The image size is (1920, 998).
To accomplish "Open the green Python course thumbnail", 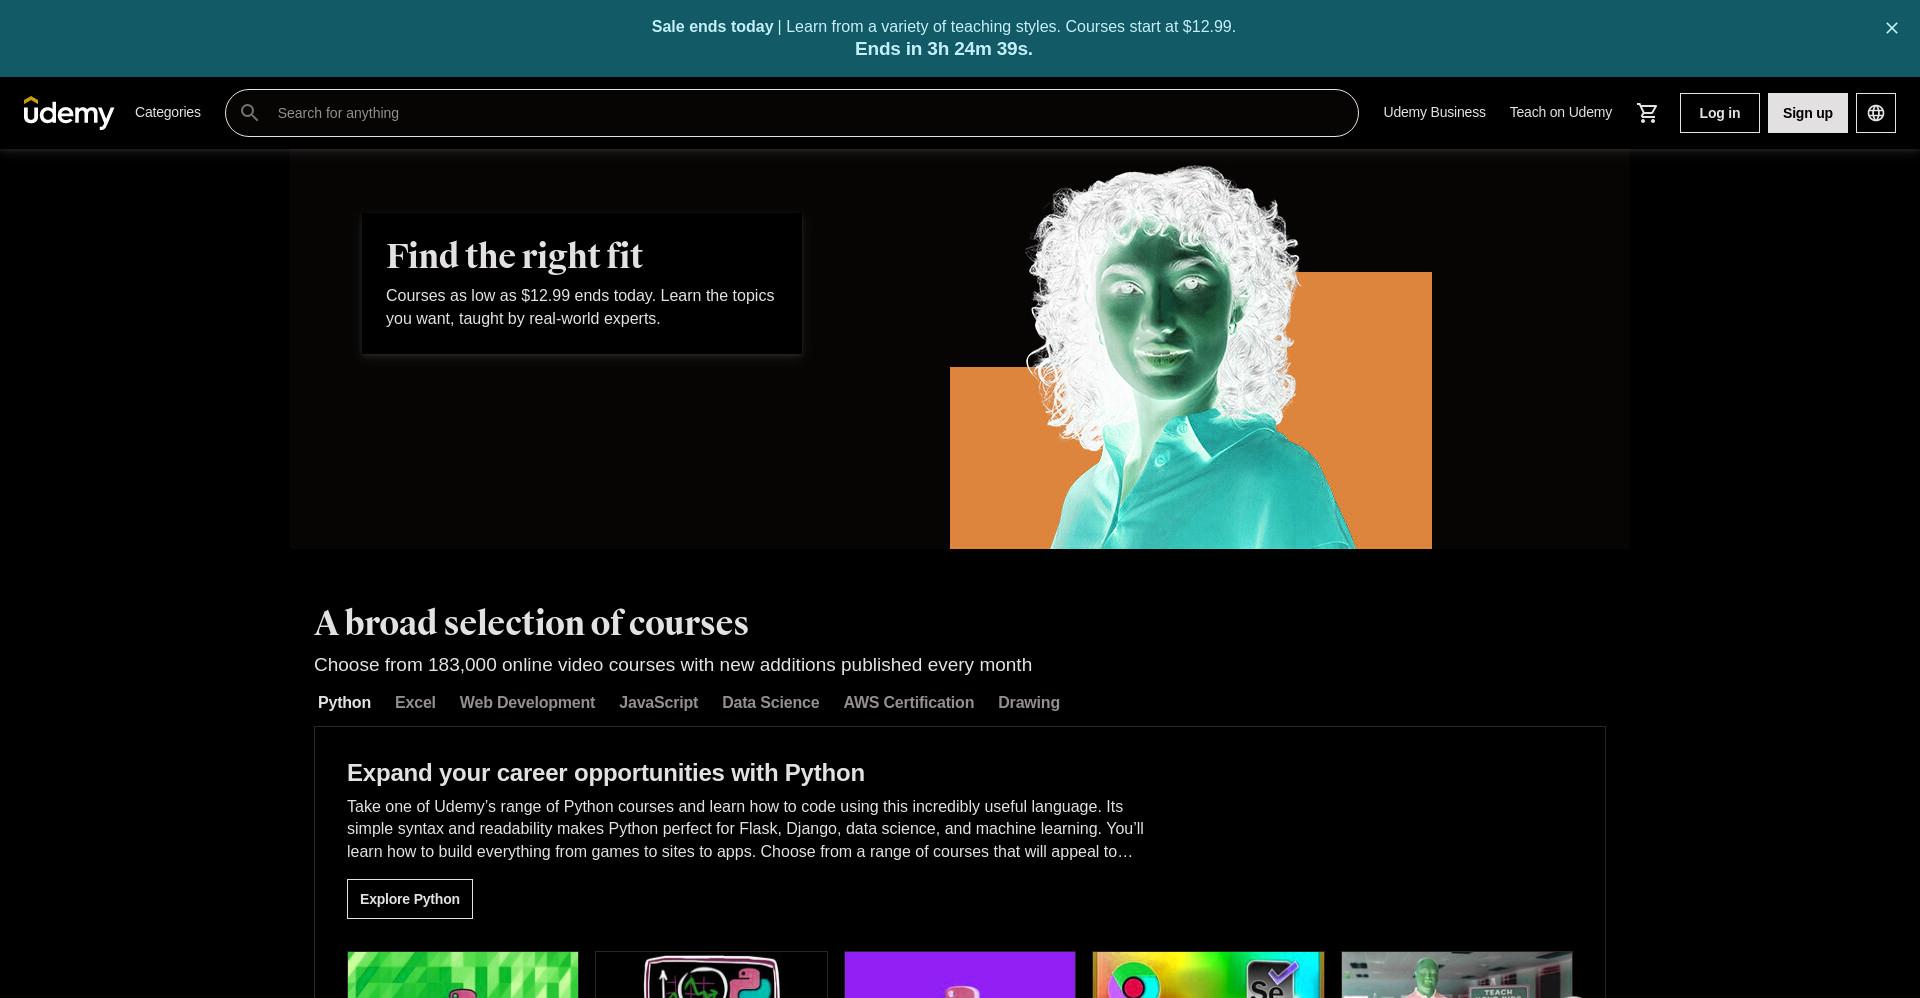I will pyautogui.click(x=463, y=975).
